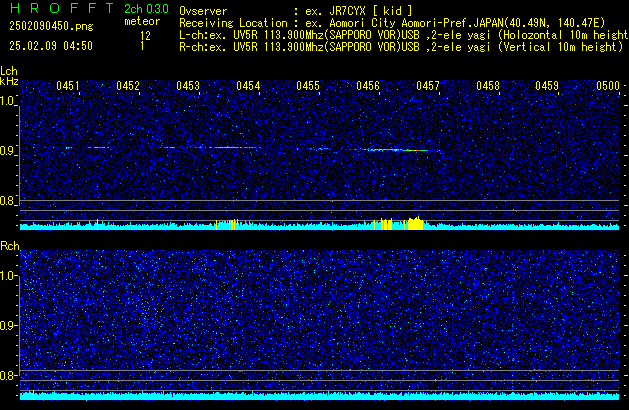This screenshot has height=410, width=629.
Task: Click the R-ch UV5R Vertical yagi description
Action: [x=401, y=47]
